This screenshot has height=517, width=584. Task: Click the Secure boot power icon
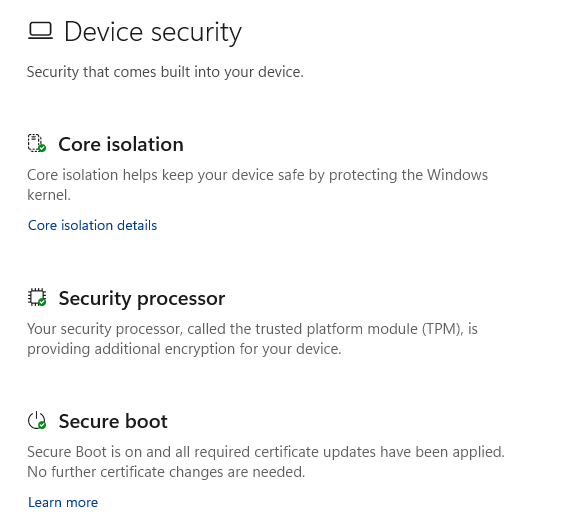pos(36,421)
